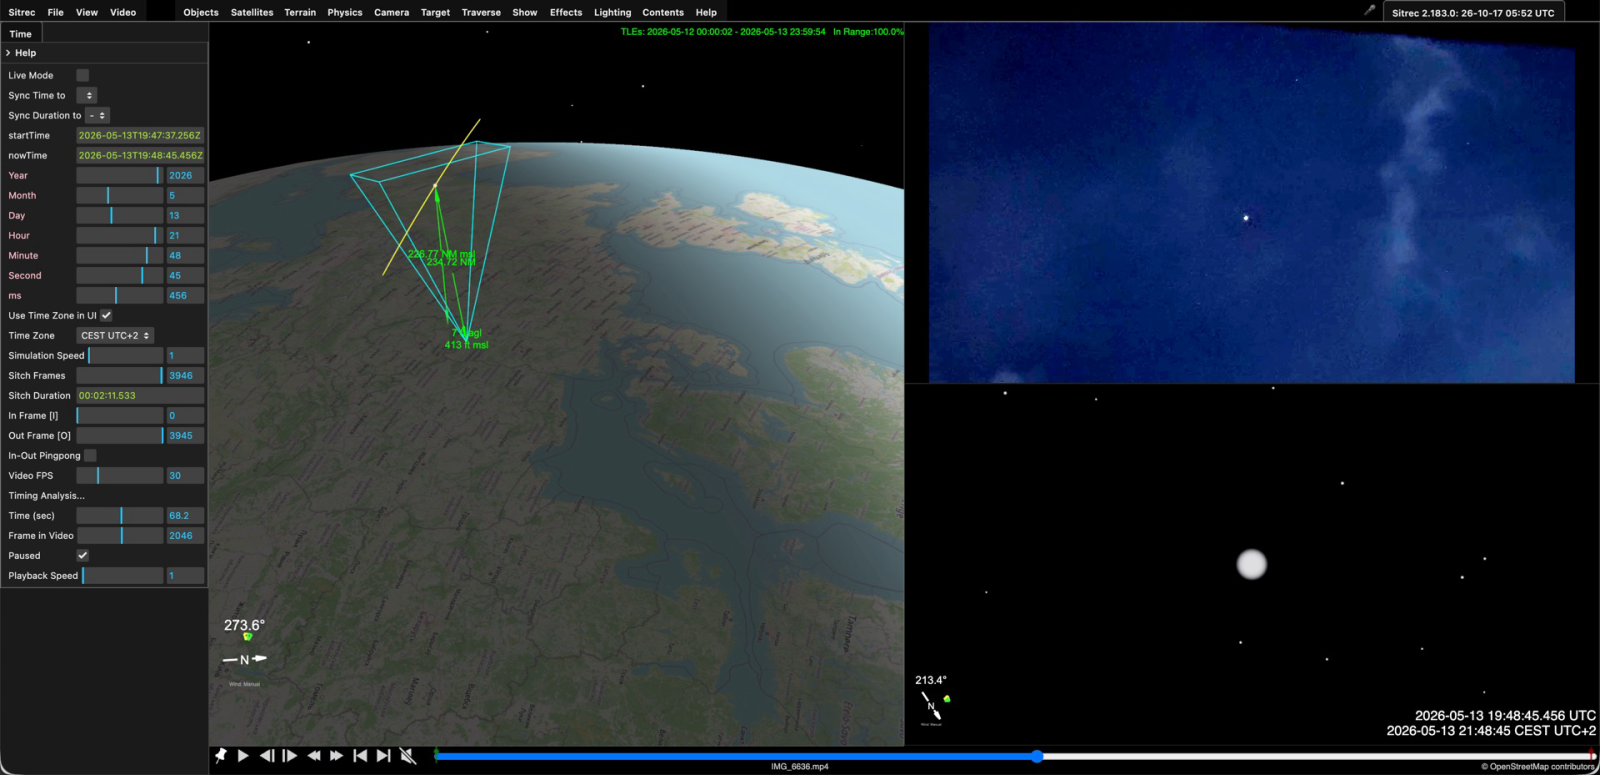The image size is (1600, 775).
Task: Click the compass N arrow in the globe view
Action: tap(245, 659)
